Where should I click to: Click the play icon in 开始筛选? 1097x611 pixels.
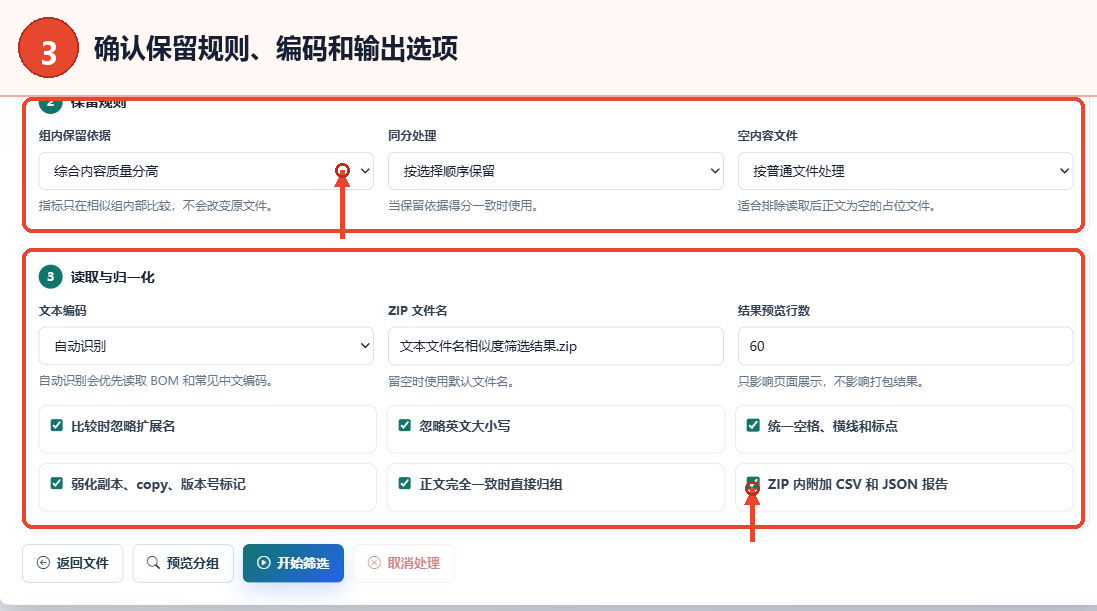tap(264, 563)
